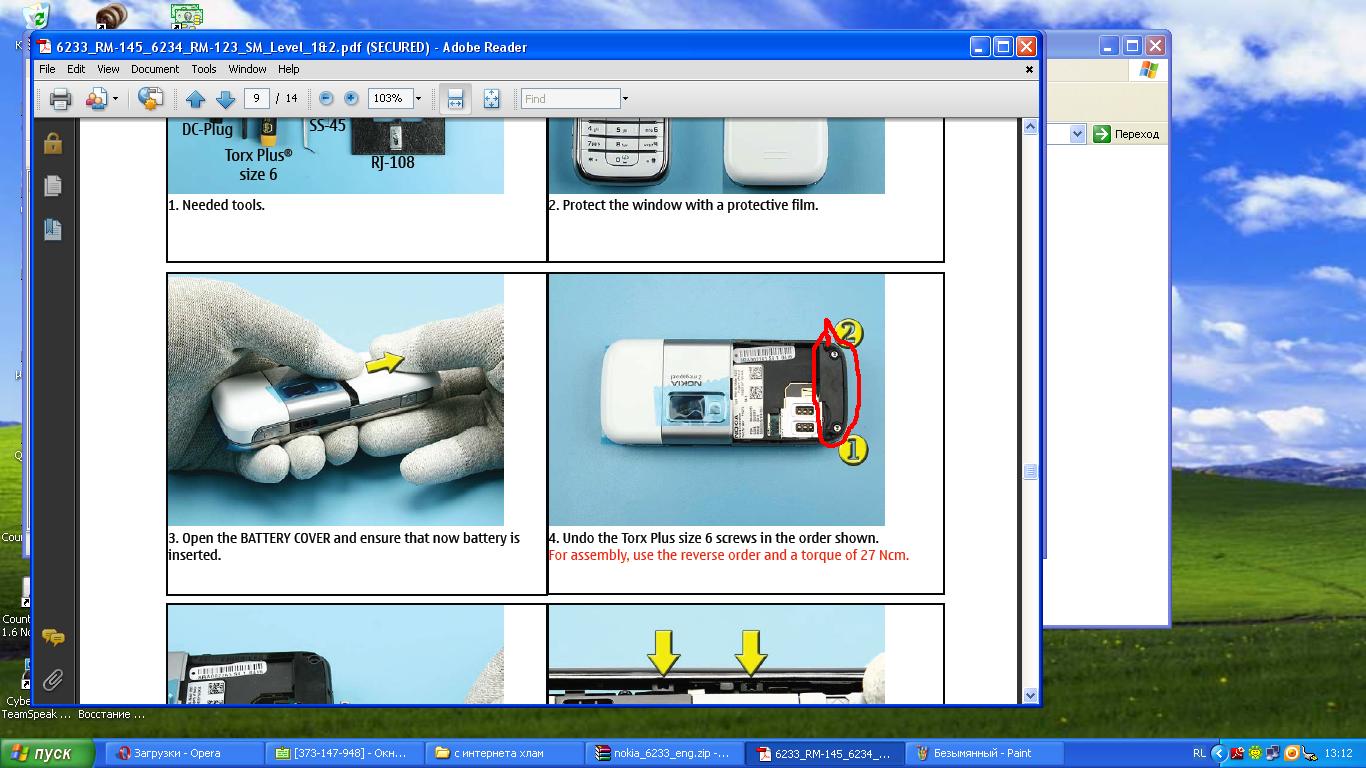Viewport: 1366px width, 768px height.
Task: Open the Document menu
Action: pos(155,69)
